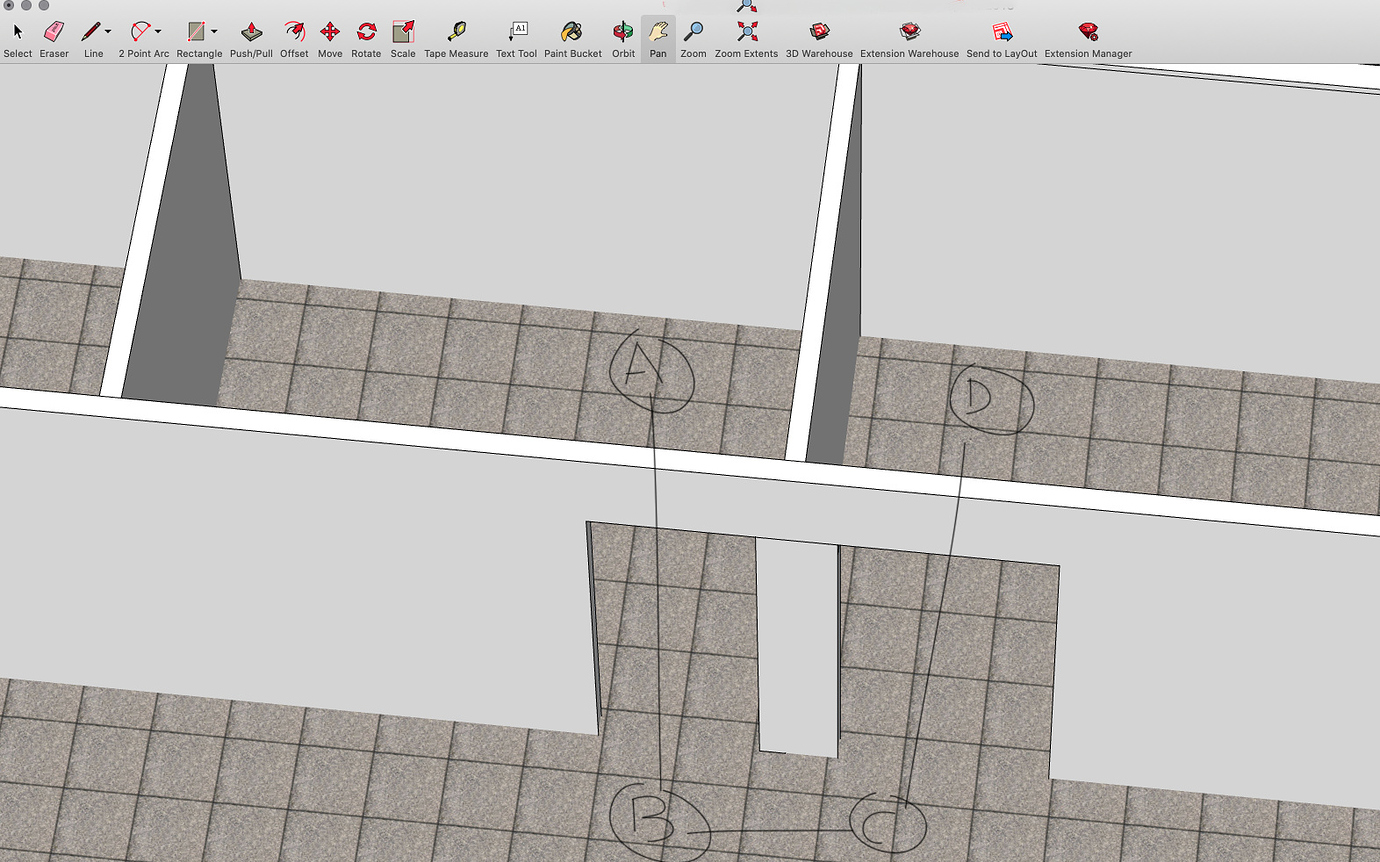This screenshot has height=862, width=1380.
Task: Activate the Scale tool
Action: (x=402, y=30)
